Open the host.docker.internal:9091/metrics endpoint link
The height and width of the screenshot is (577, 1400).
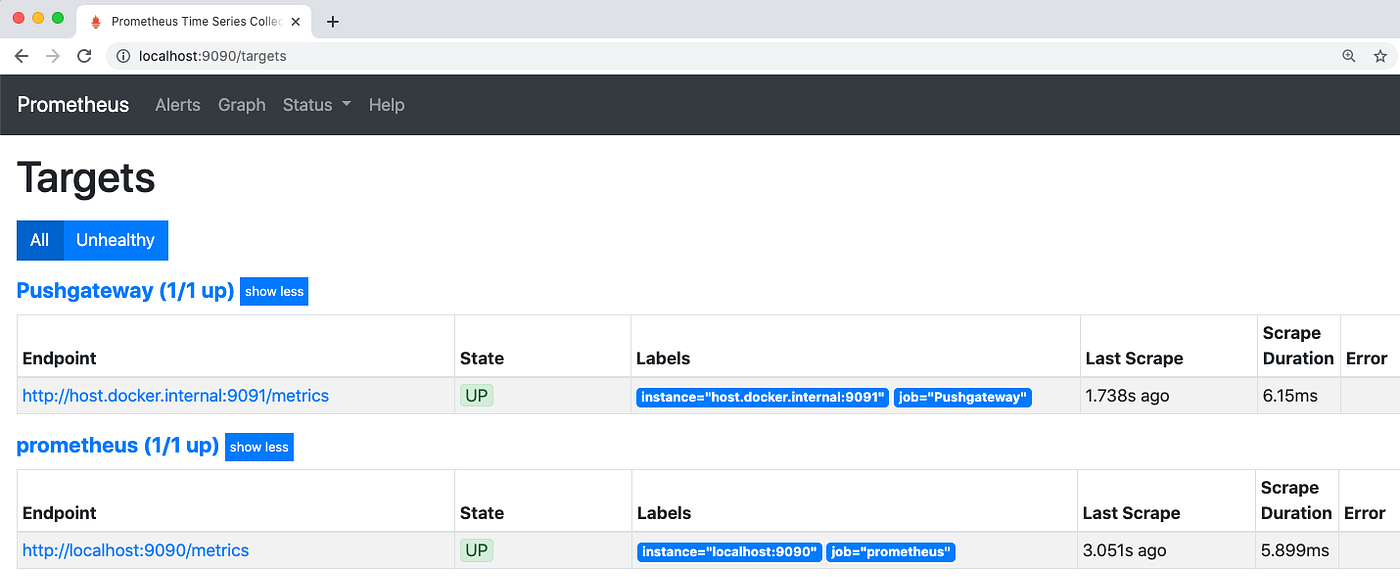point(176,396)
